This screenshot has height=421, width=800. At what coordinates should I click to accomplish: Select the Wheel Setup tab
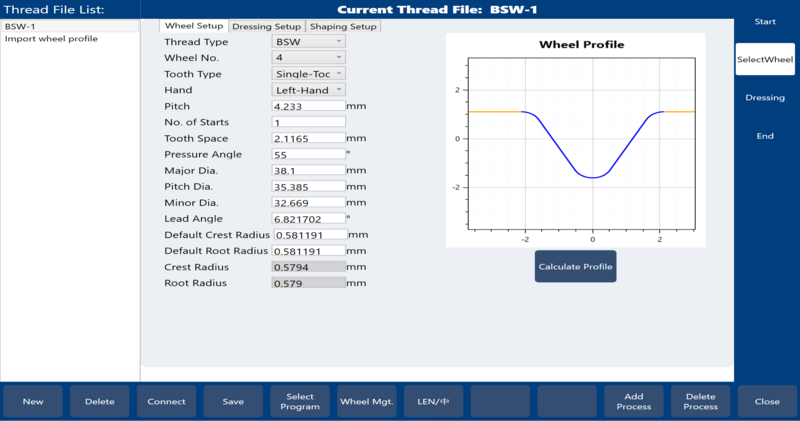[x=194, y=26]
